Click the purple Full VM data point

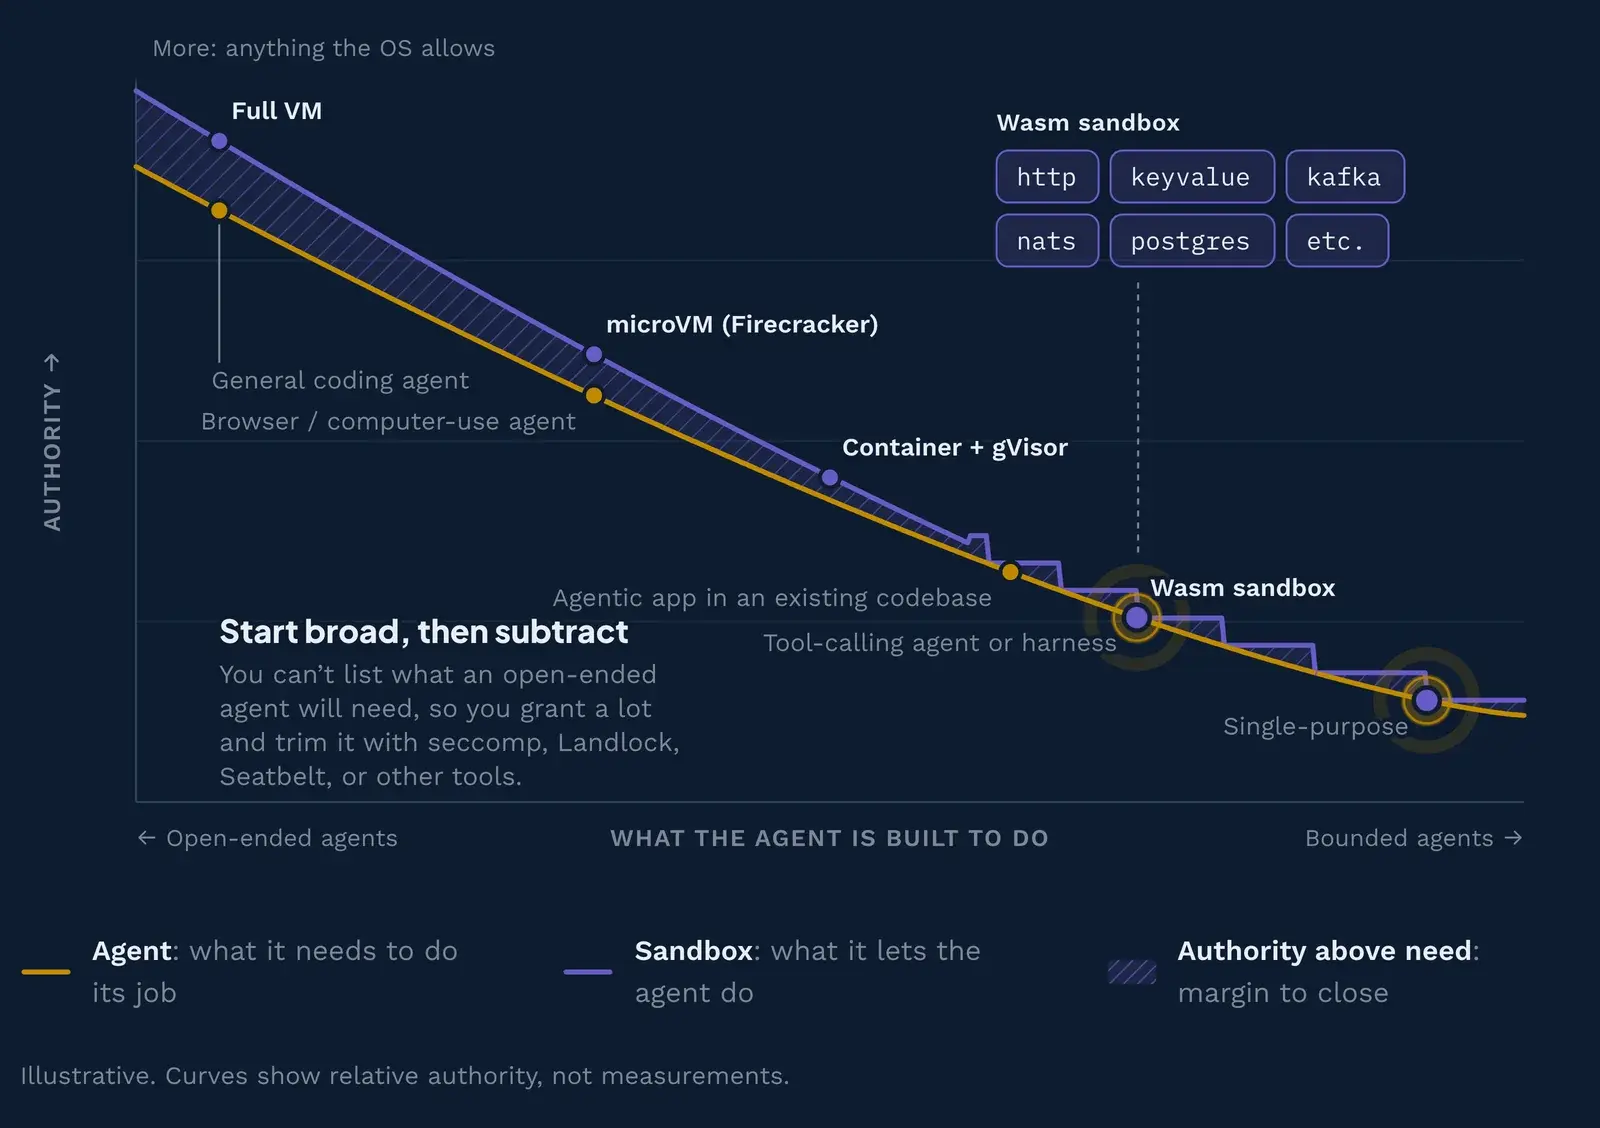click(x=219, y=141)
